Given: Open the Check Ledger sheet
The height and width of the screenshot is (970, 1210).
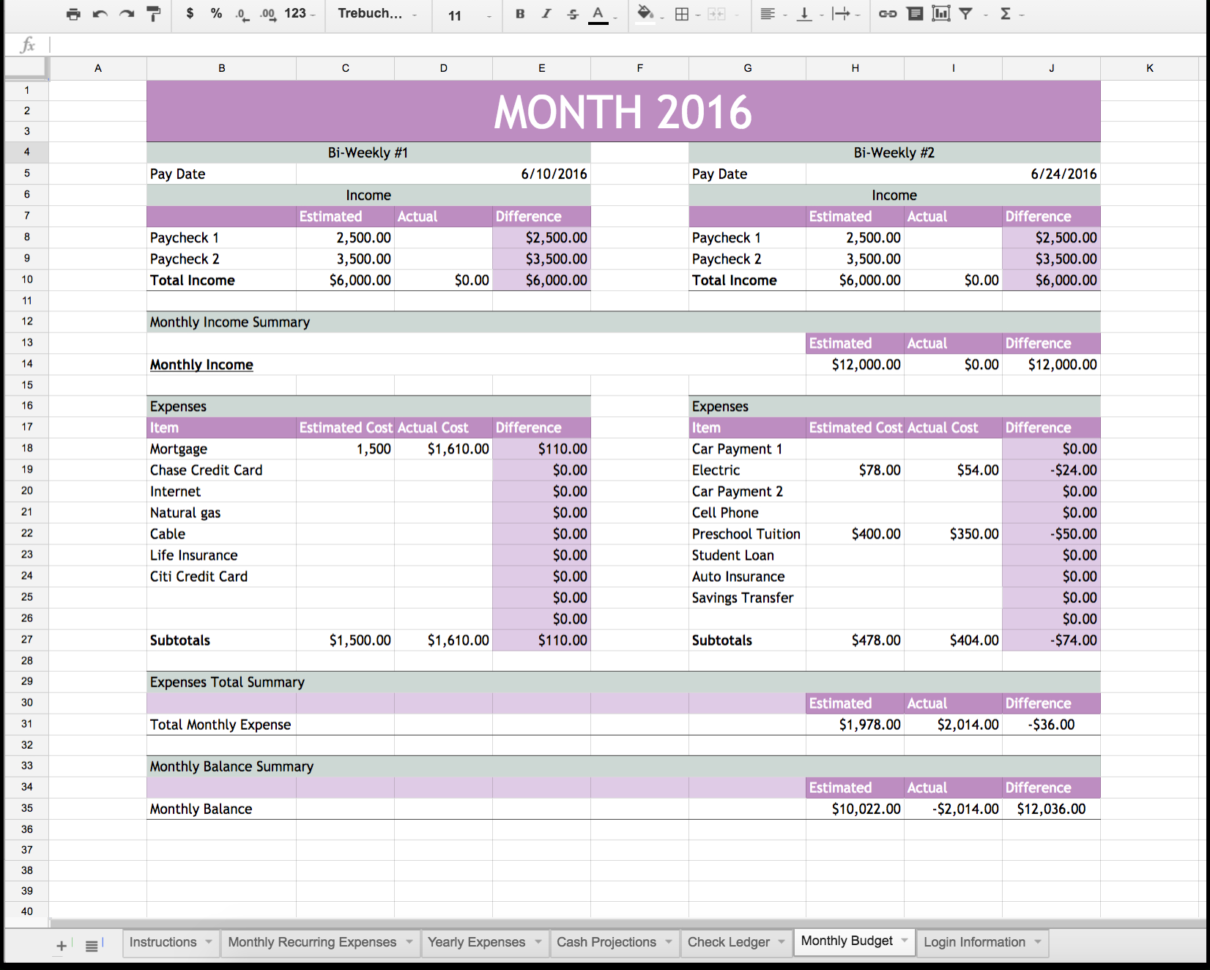Looking at the screenshot, I should (x=729, y=941).
